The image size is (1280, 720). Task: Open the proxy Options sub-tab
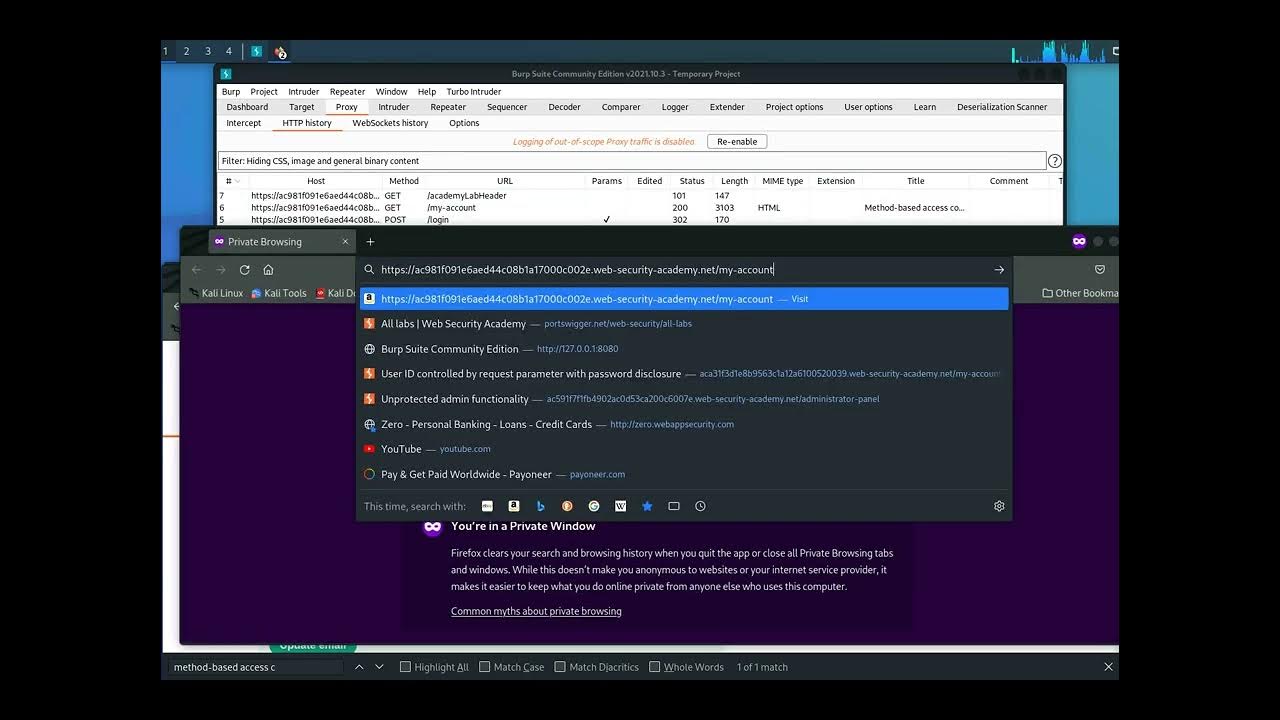(x=464, y=123)
